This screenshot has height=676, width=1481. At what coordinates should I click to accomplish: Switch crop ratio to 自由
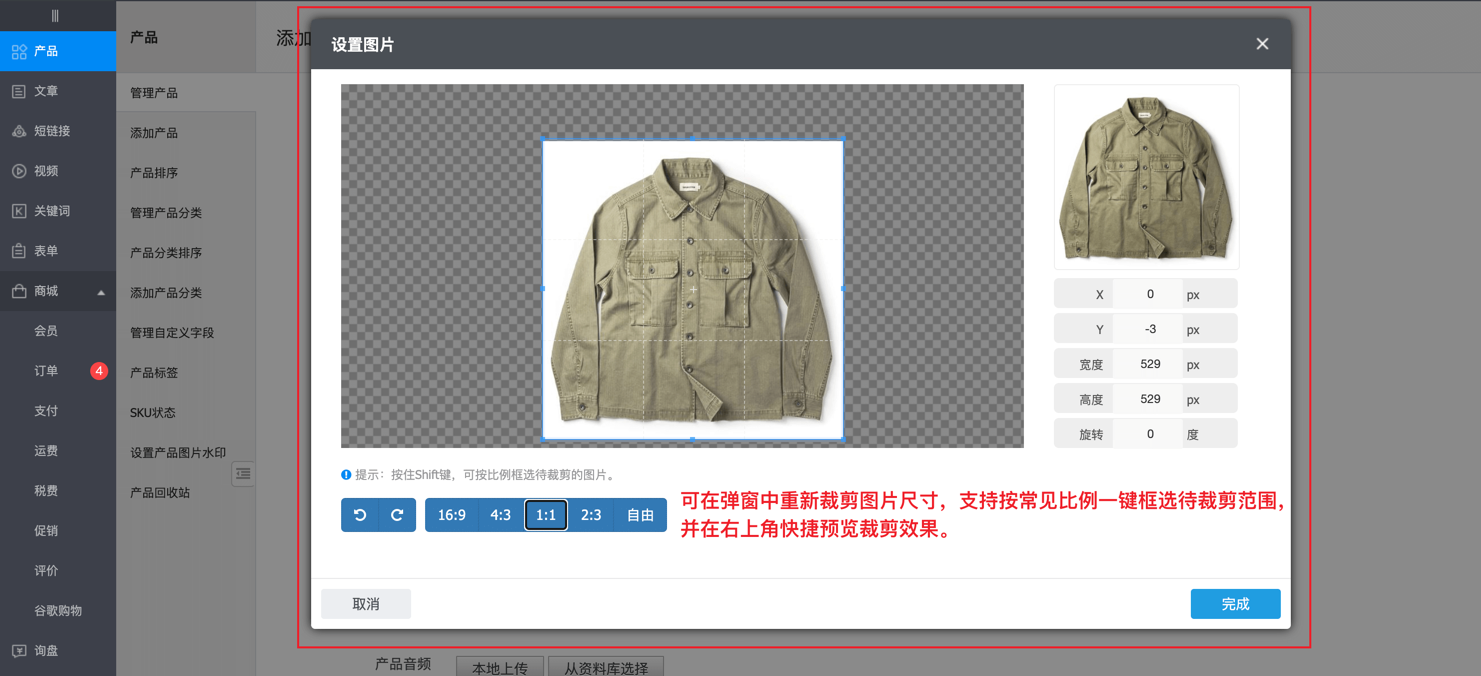(x=640, y=515)
